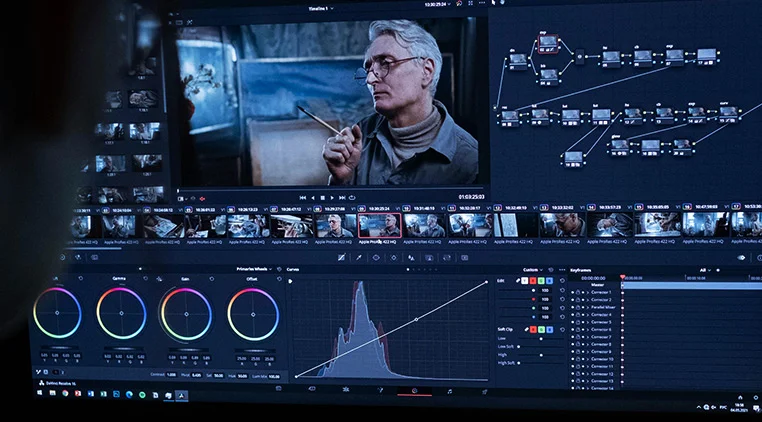
Task: Toggle Soft Clip blue channel
Action: pos(549,329)
